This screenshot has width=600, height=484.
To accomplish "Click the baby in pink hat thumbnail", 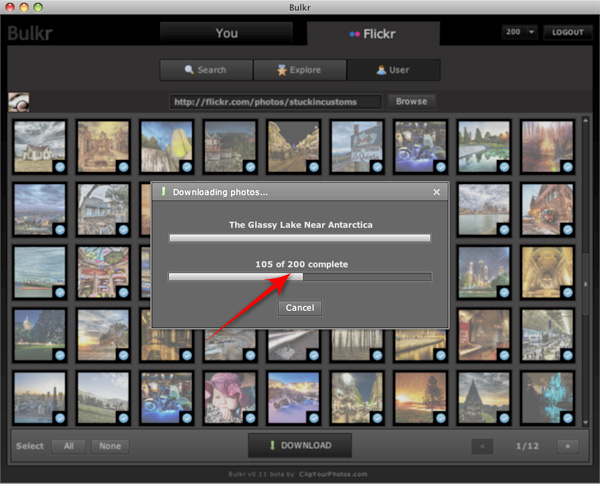I will click(230, 398).
